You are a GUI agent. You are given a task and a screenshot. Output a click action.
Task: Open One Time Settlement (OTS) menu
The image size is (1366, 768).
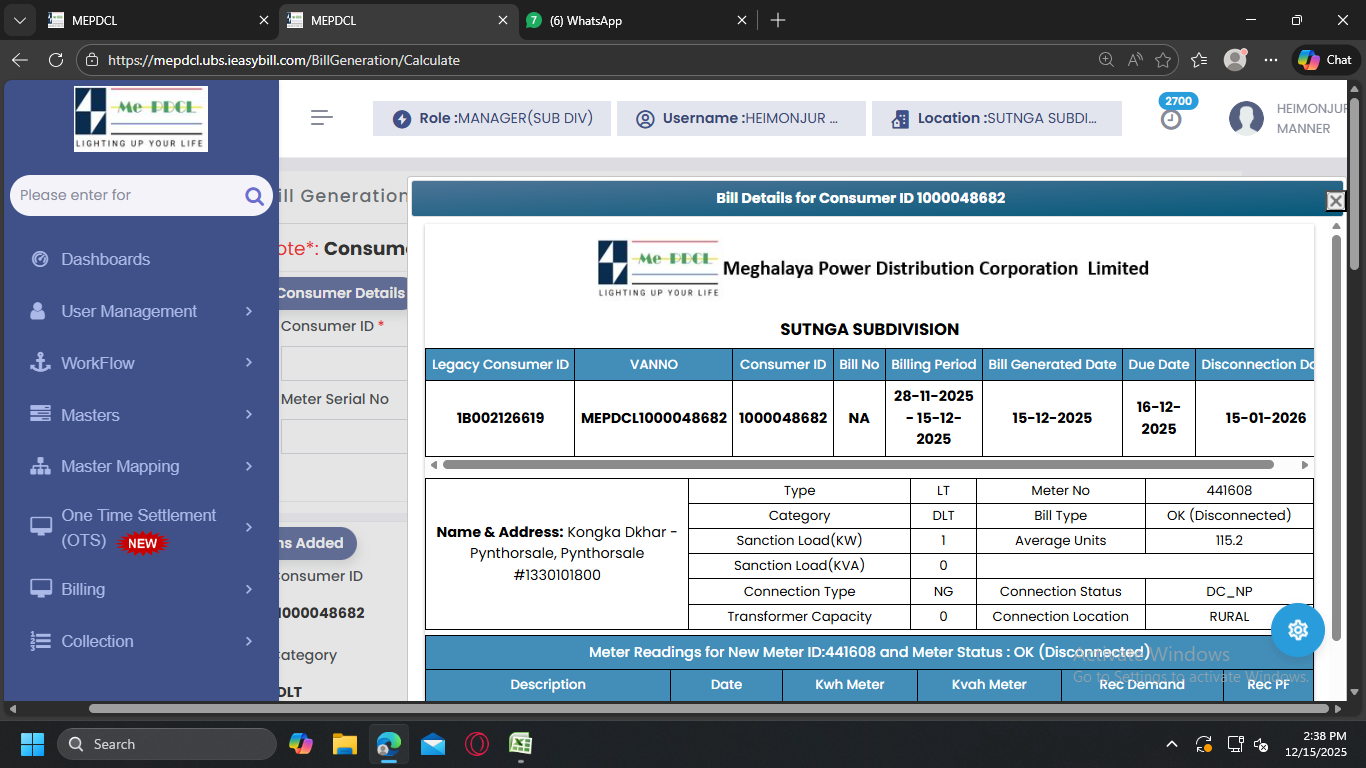coord(138,527)
